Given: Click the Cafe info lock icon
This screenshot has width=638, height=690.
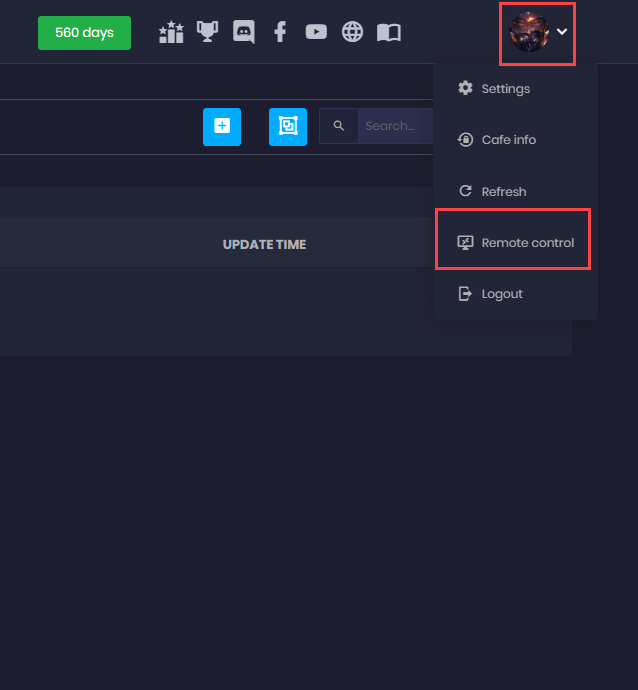Looking at the screenshot, I should [465, 139].
